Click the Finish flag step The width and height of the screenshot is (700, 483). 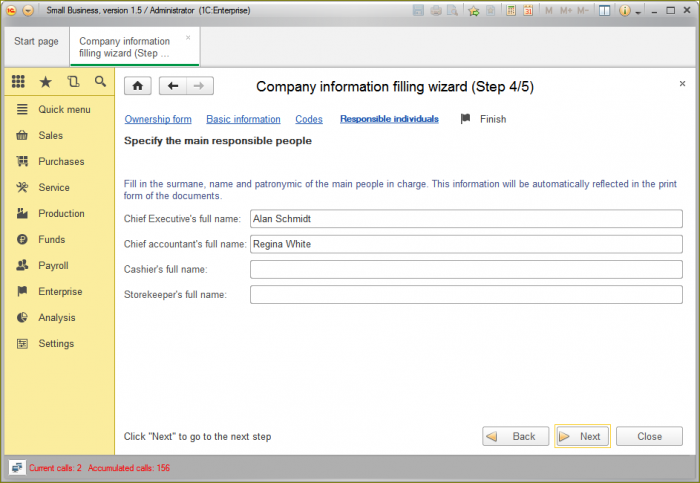click(x=483, y=119)
